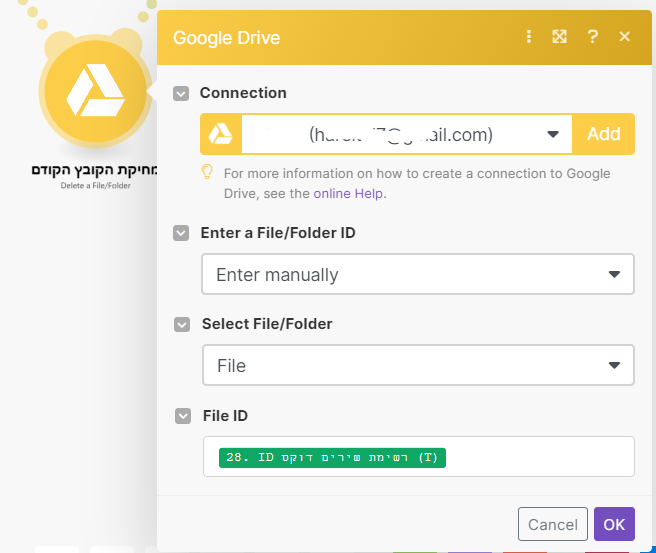Toggle the Connection field chevron checkbox

[181, 93]
